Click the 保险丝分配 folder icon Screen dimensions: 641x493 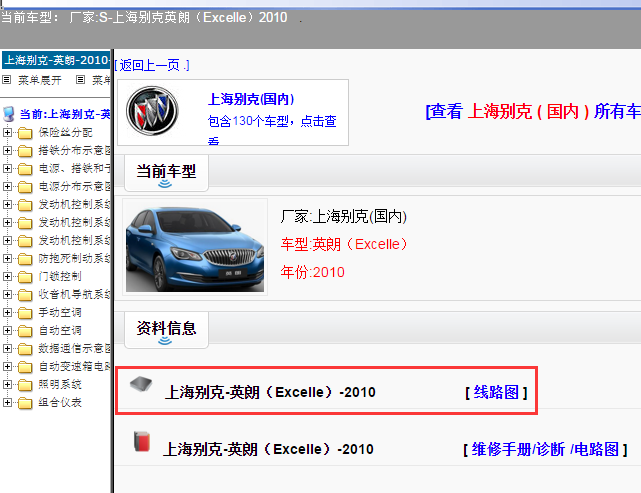[x=25, y=133]
